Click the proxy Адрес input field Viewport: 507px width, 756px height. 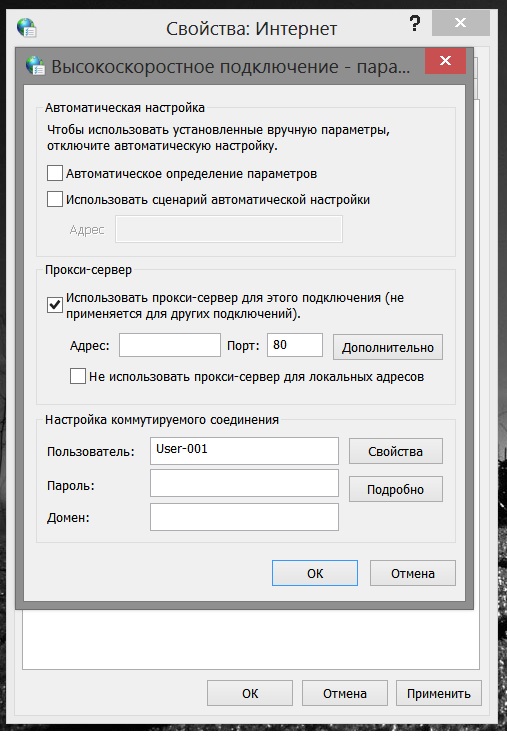(x=170, y=345)
